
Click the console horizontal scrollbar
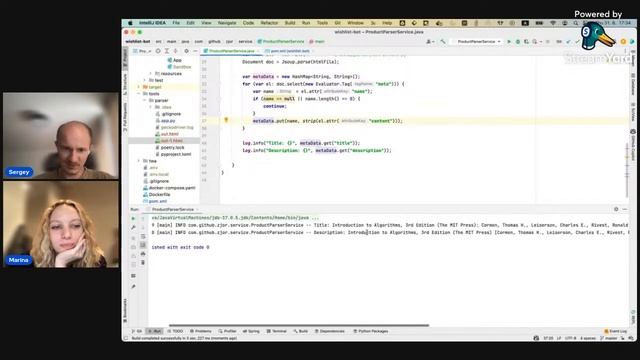click(x=299, y=325)
